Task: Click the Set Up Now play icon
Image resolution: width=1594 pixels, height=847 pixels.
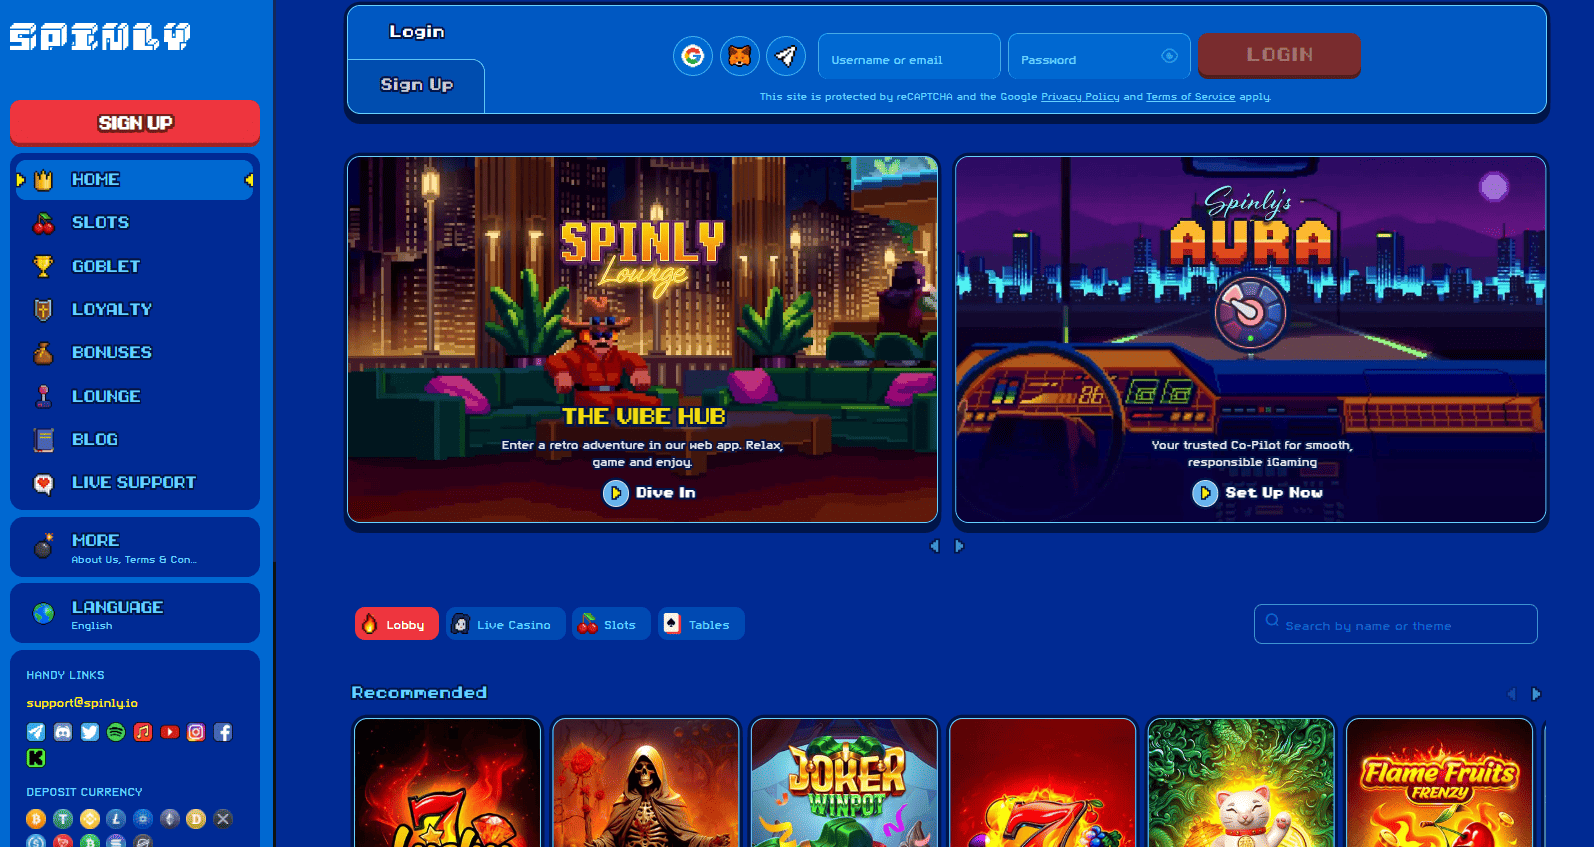Action: click(1205, 493)
